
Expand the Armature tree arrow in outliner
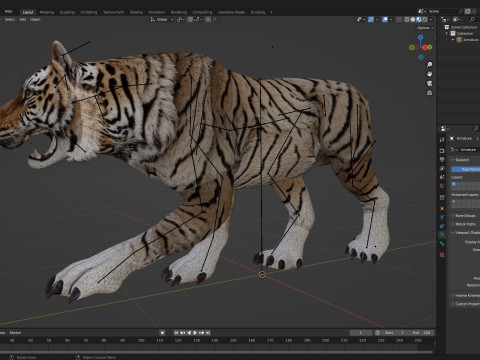click(453, 40)
